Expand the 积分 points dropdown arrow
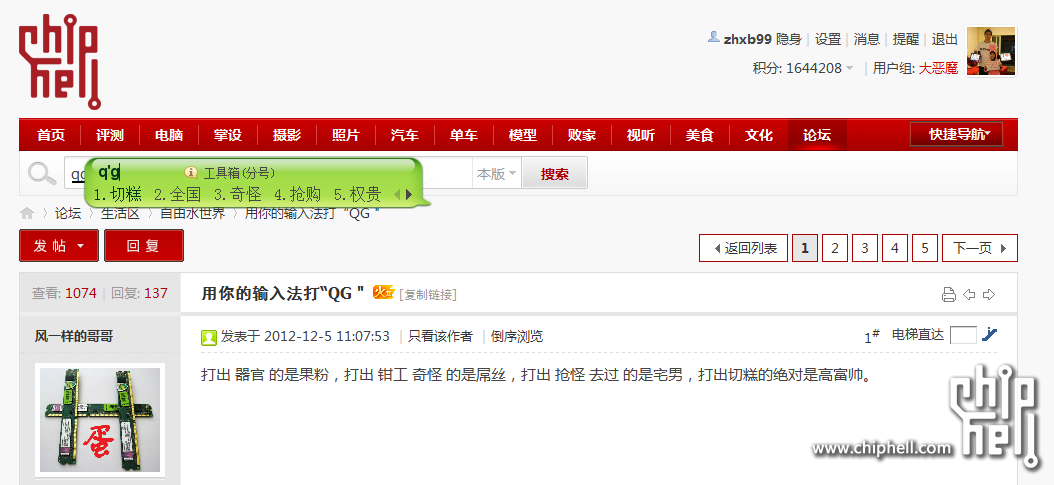 (849, 69)
